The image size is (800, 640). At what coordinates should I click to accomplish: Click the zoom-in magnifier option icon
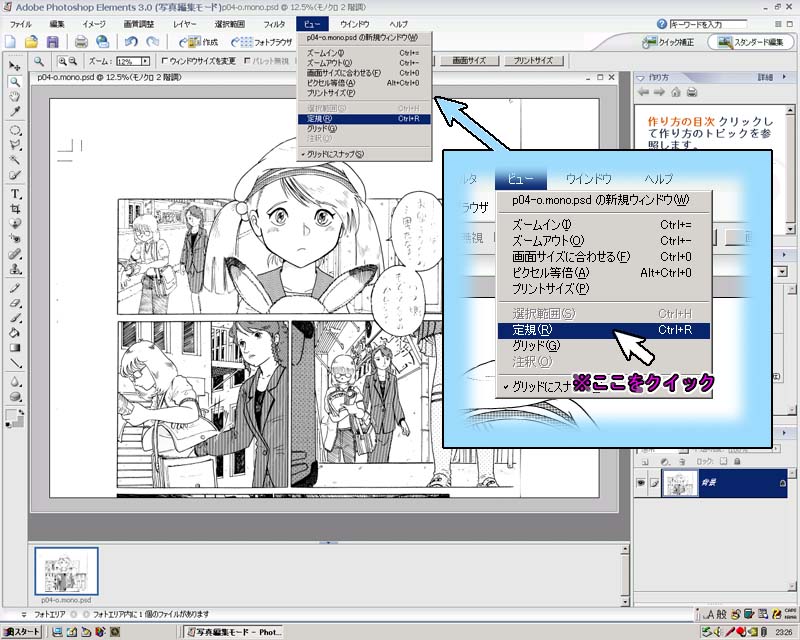click(62, 61)
